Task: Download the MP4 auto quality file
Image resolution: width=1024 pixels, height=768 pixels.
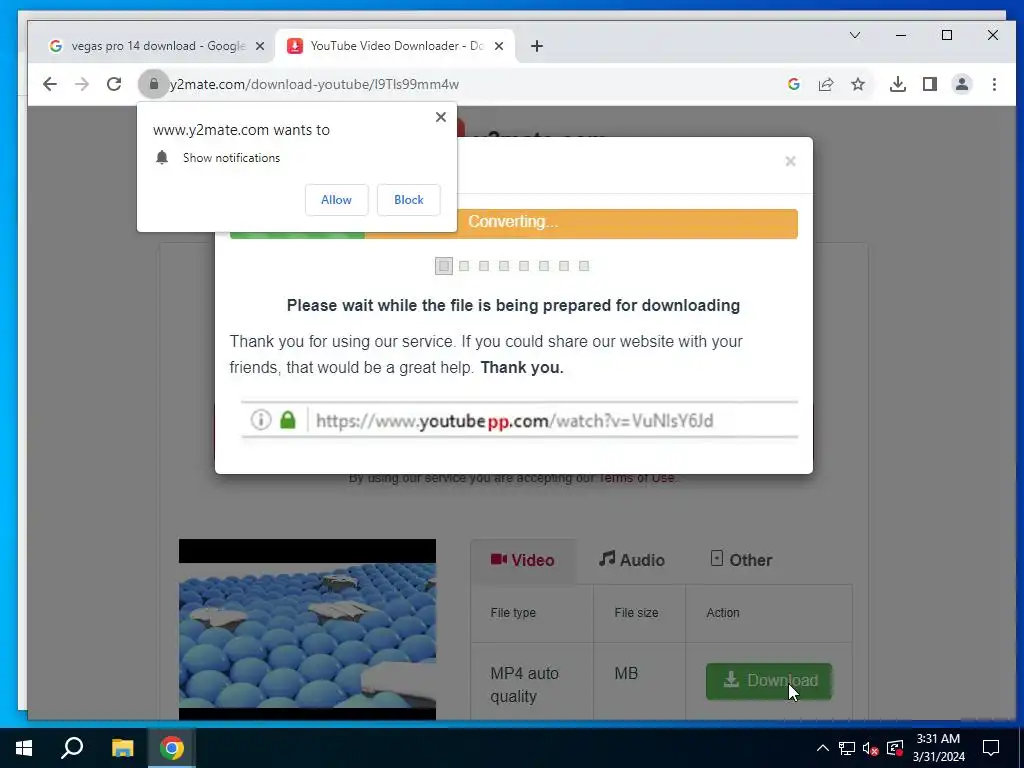Action: click(x=769, y=681)
